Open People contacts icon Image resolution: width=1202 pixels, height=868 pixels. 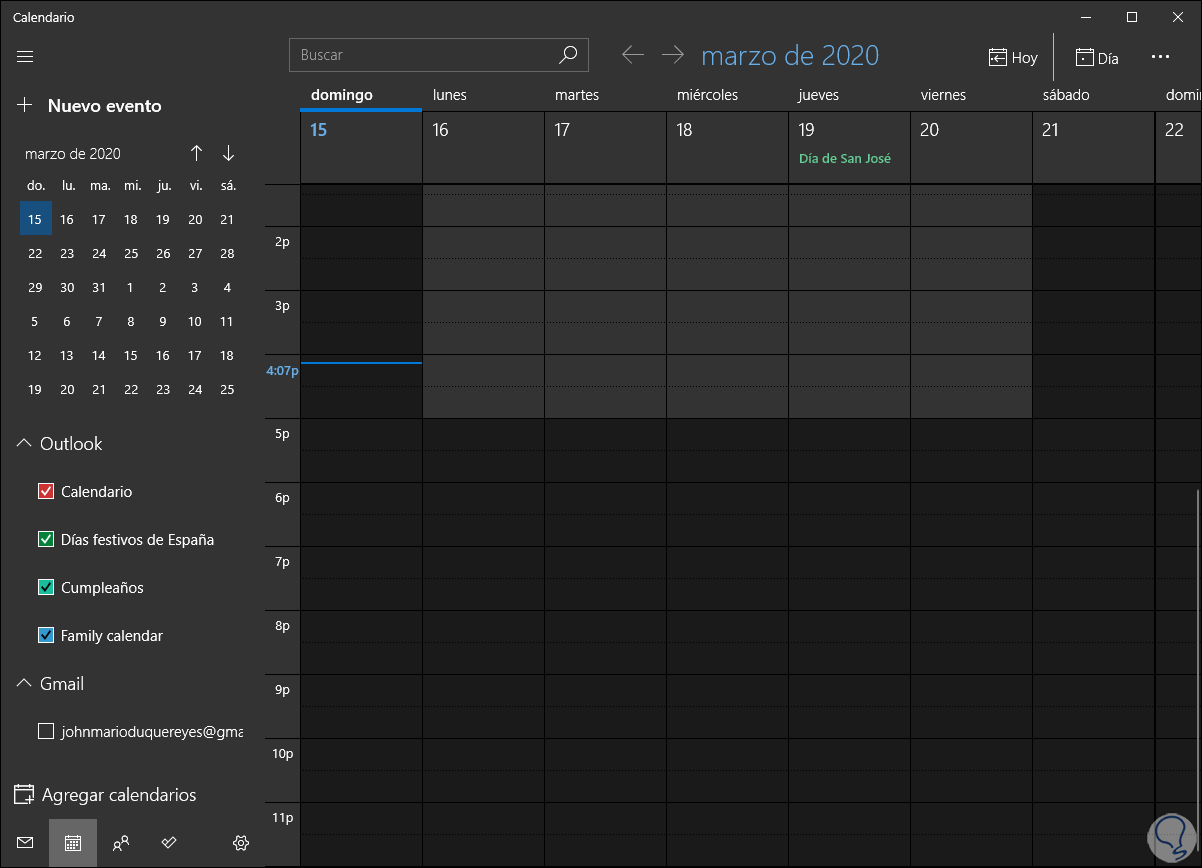[x=121, y=843]
